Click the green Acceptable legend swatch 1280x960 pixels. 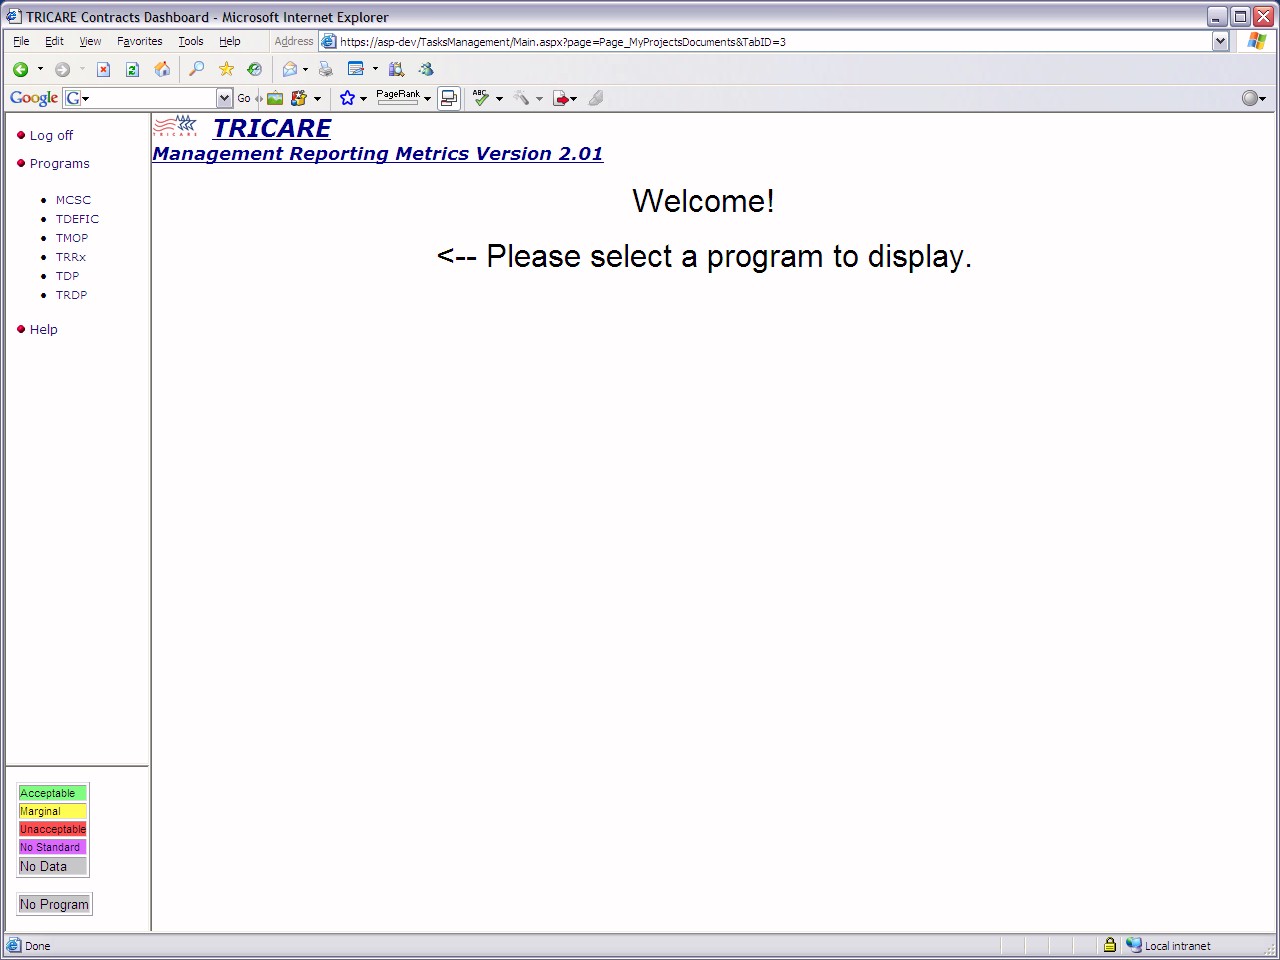[x=52, y=793]
